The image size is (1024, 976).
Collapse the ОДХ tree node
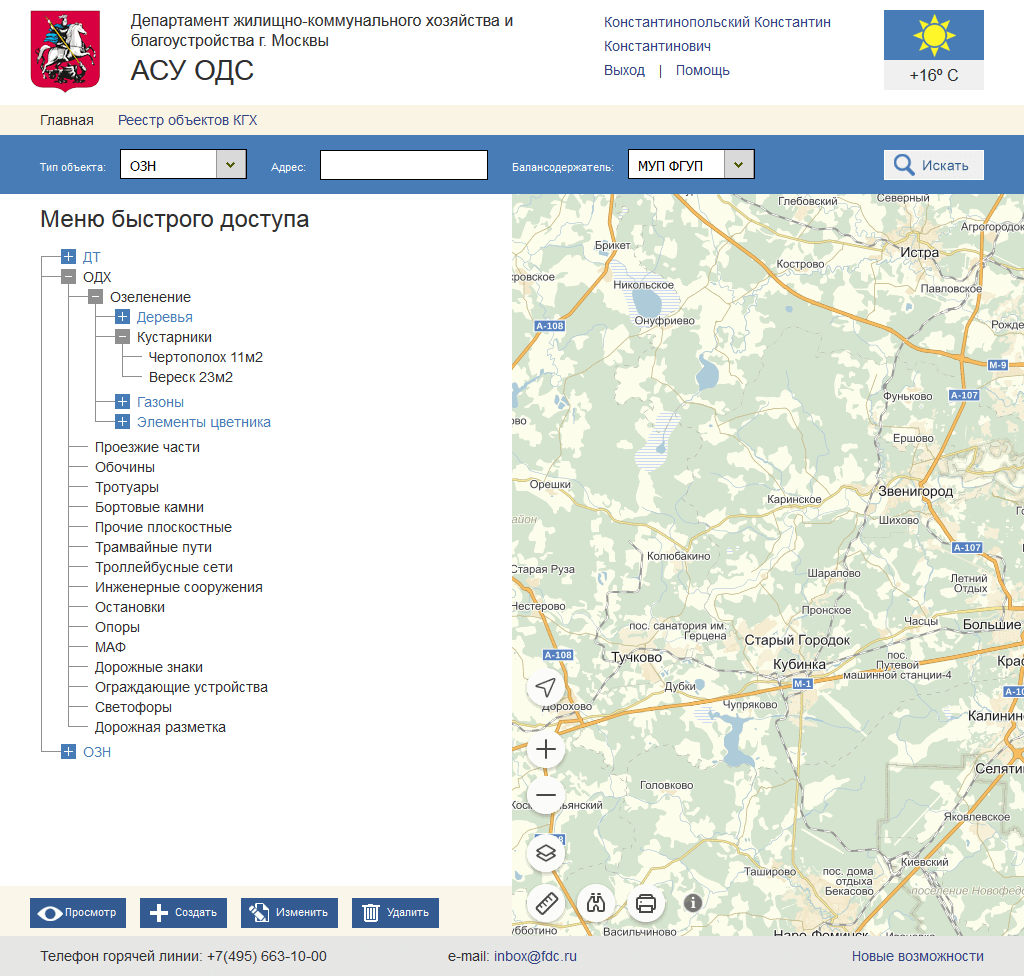(x=69, y=277)
